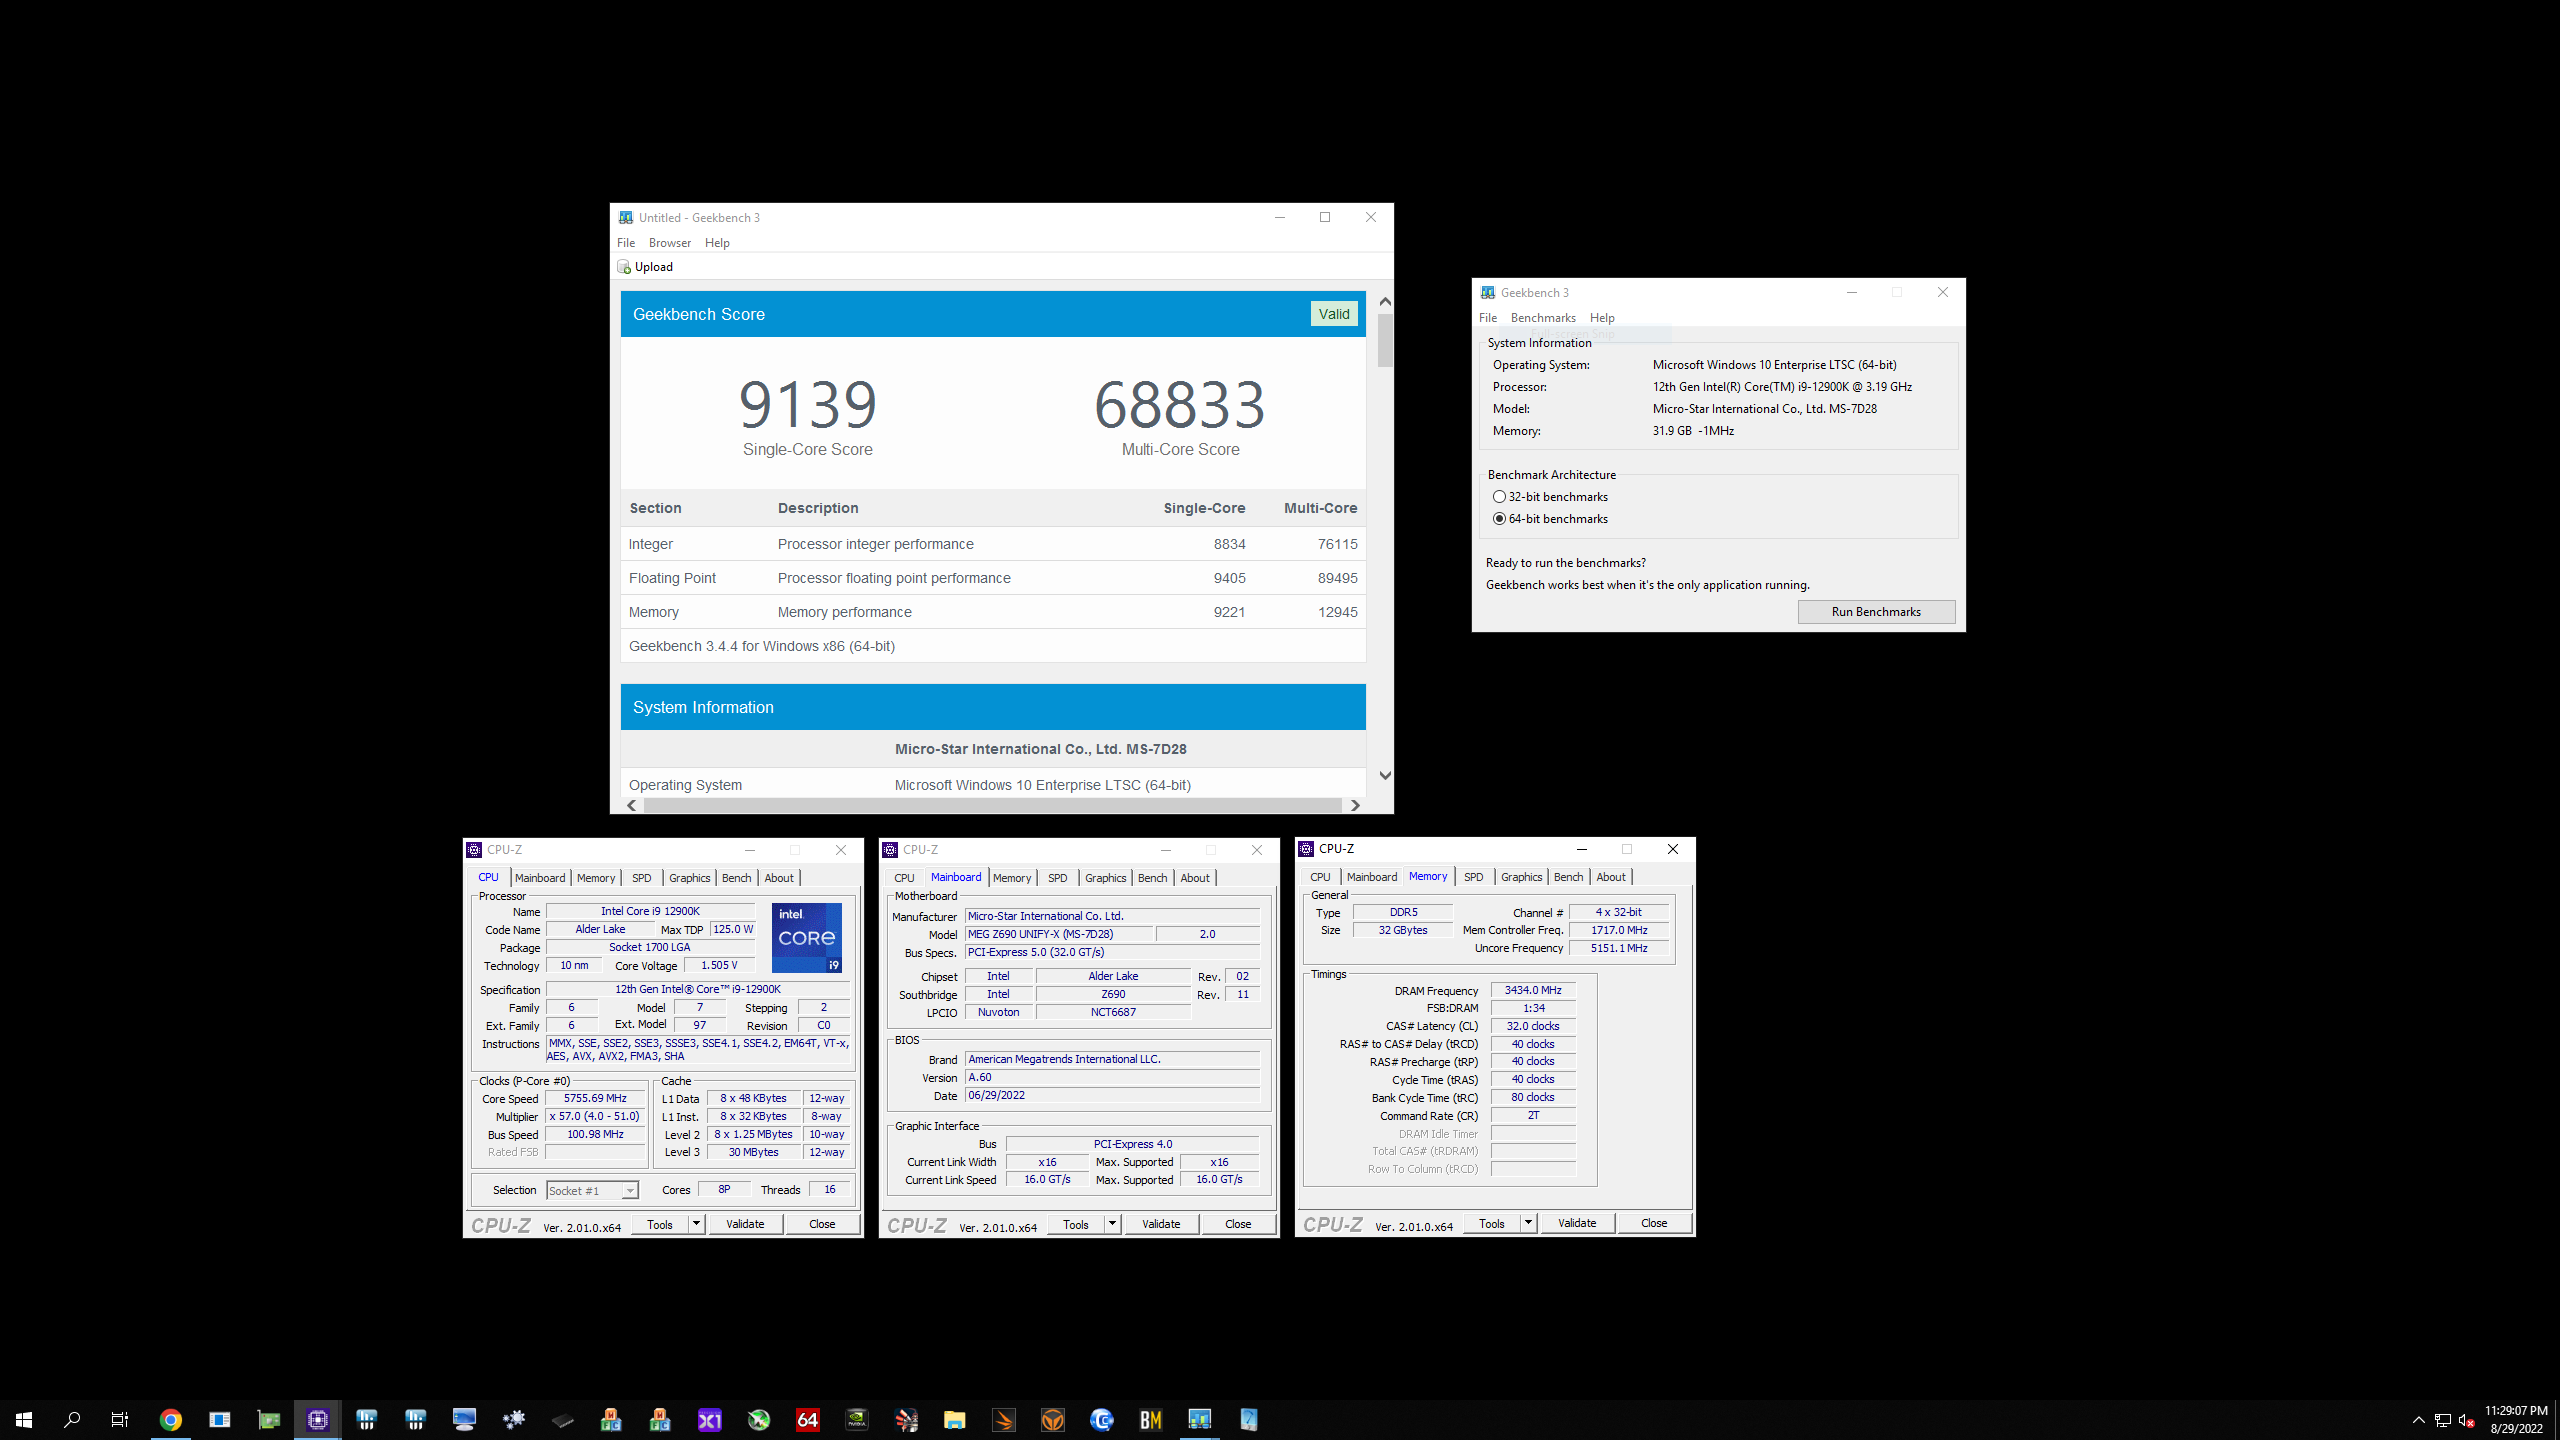The image size is (2560, 1440).
Task: Click the Upload icon in Geekbench results
Action: [624, 267]
